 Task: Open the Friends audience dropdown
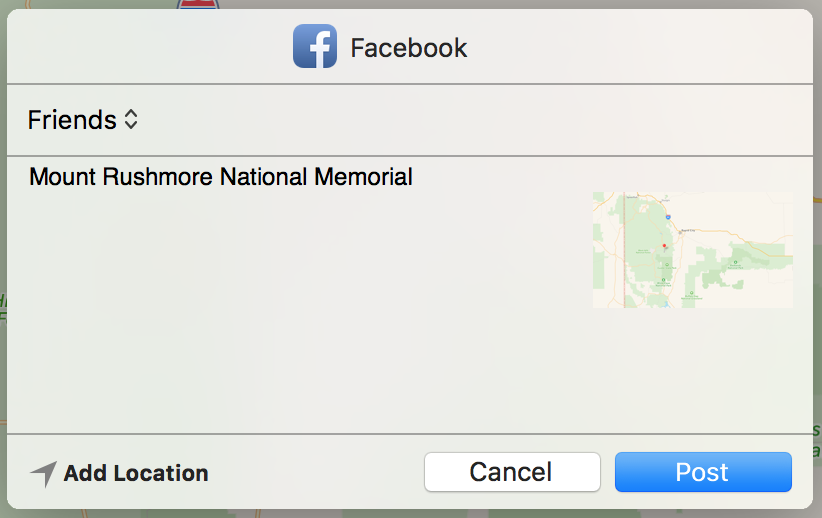tap(83, 120)
